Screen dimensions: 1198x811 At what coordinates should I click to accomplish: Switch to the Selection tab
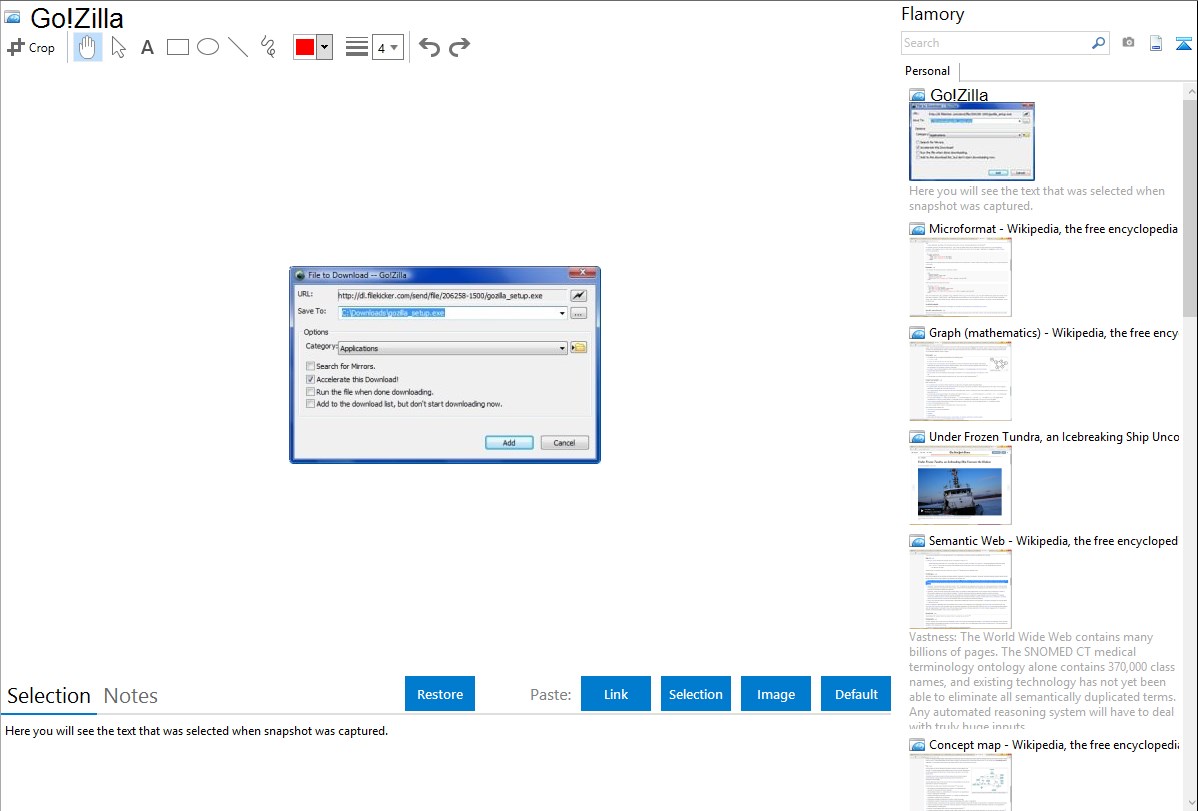[49, 696]
